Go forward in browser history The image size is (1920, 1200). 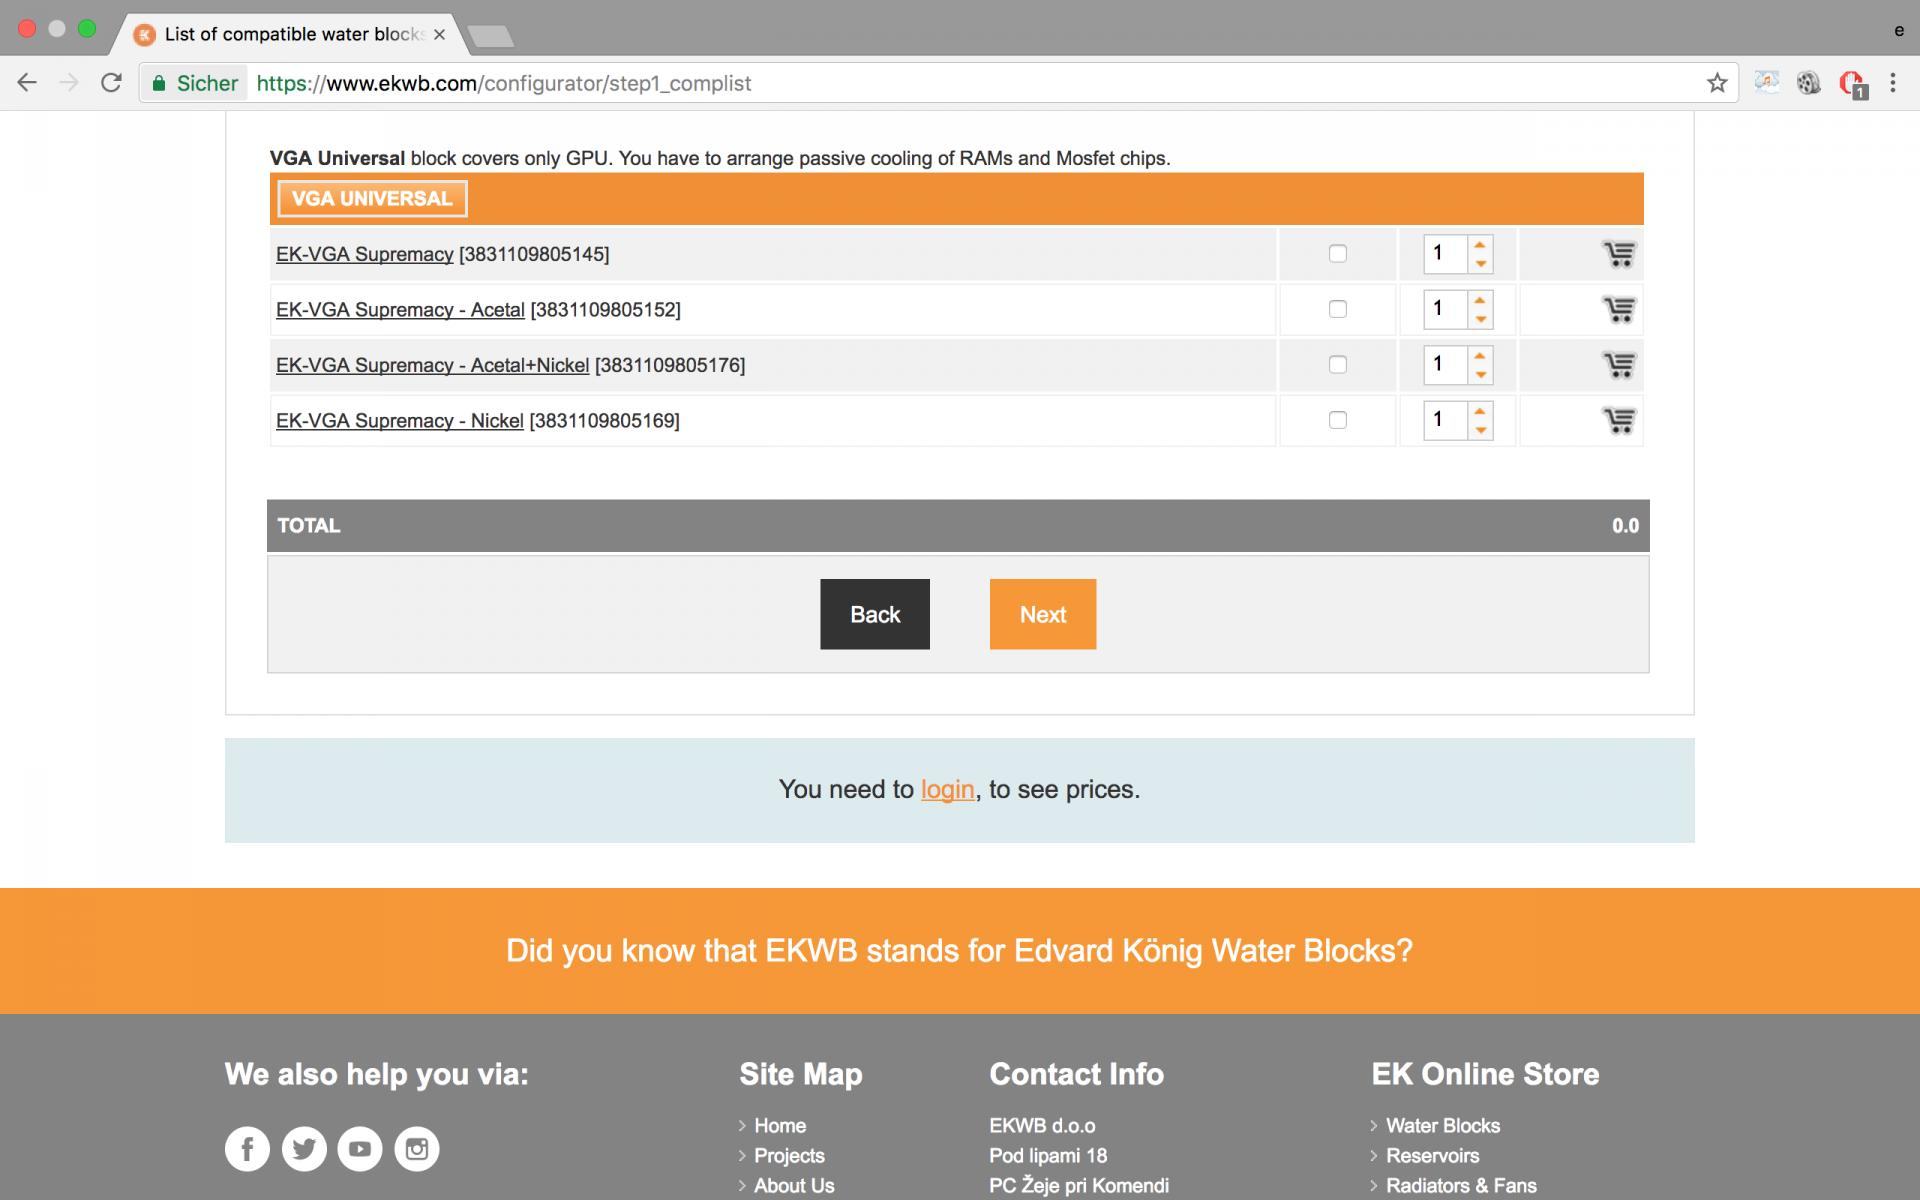click(x=69, y=83)
